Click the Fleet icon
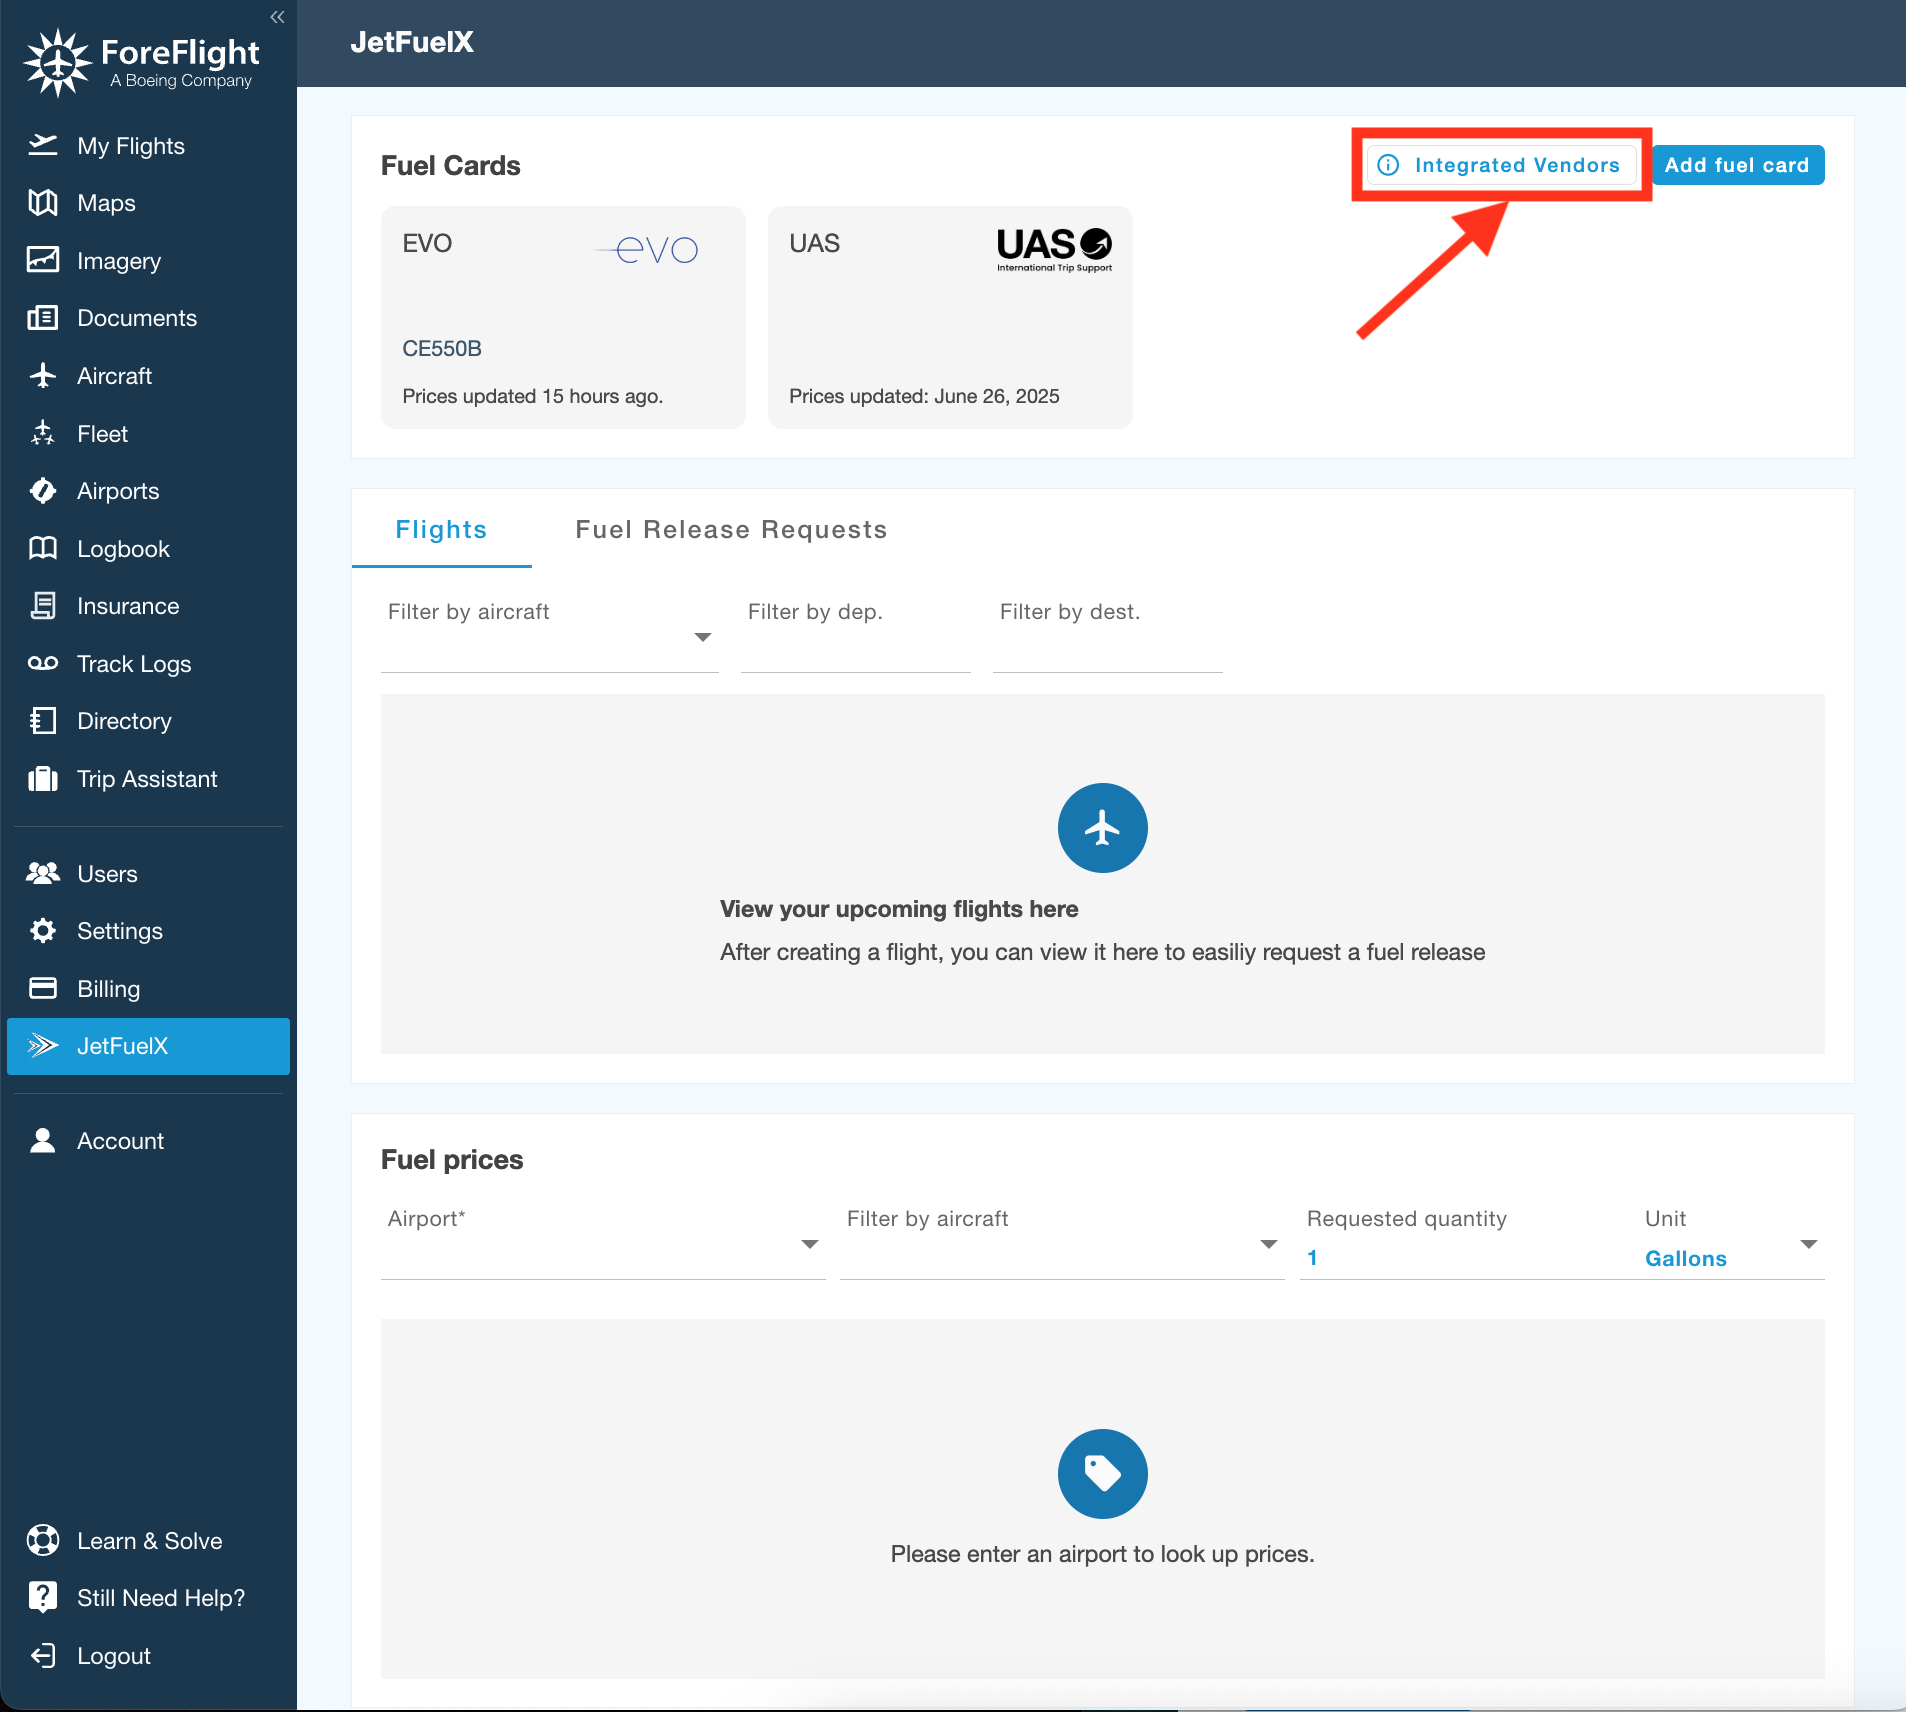The height and width of the screenshot is (1712, 1906). 43,433
